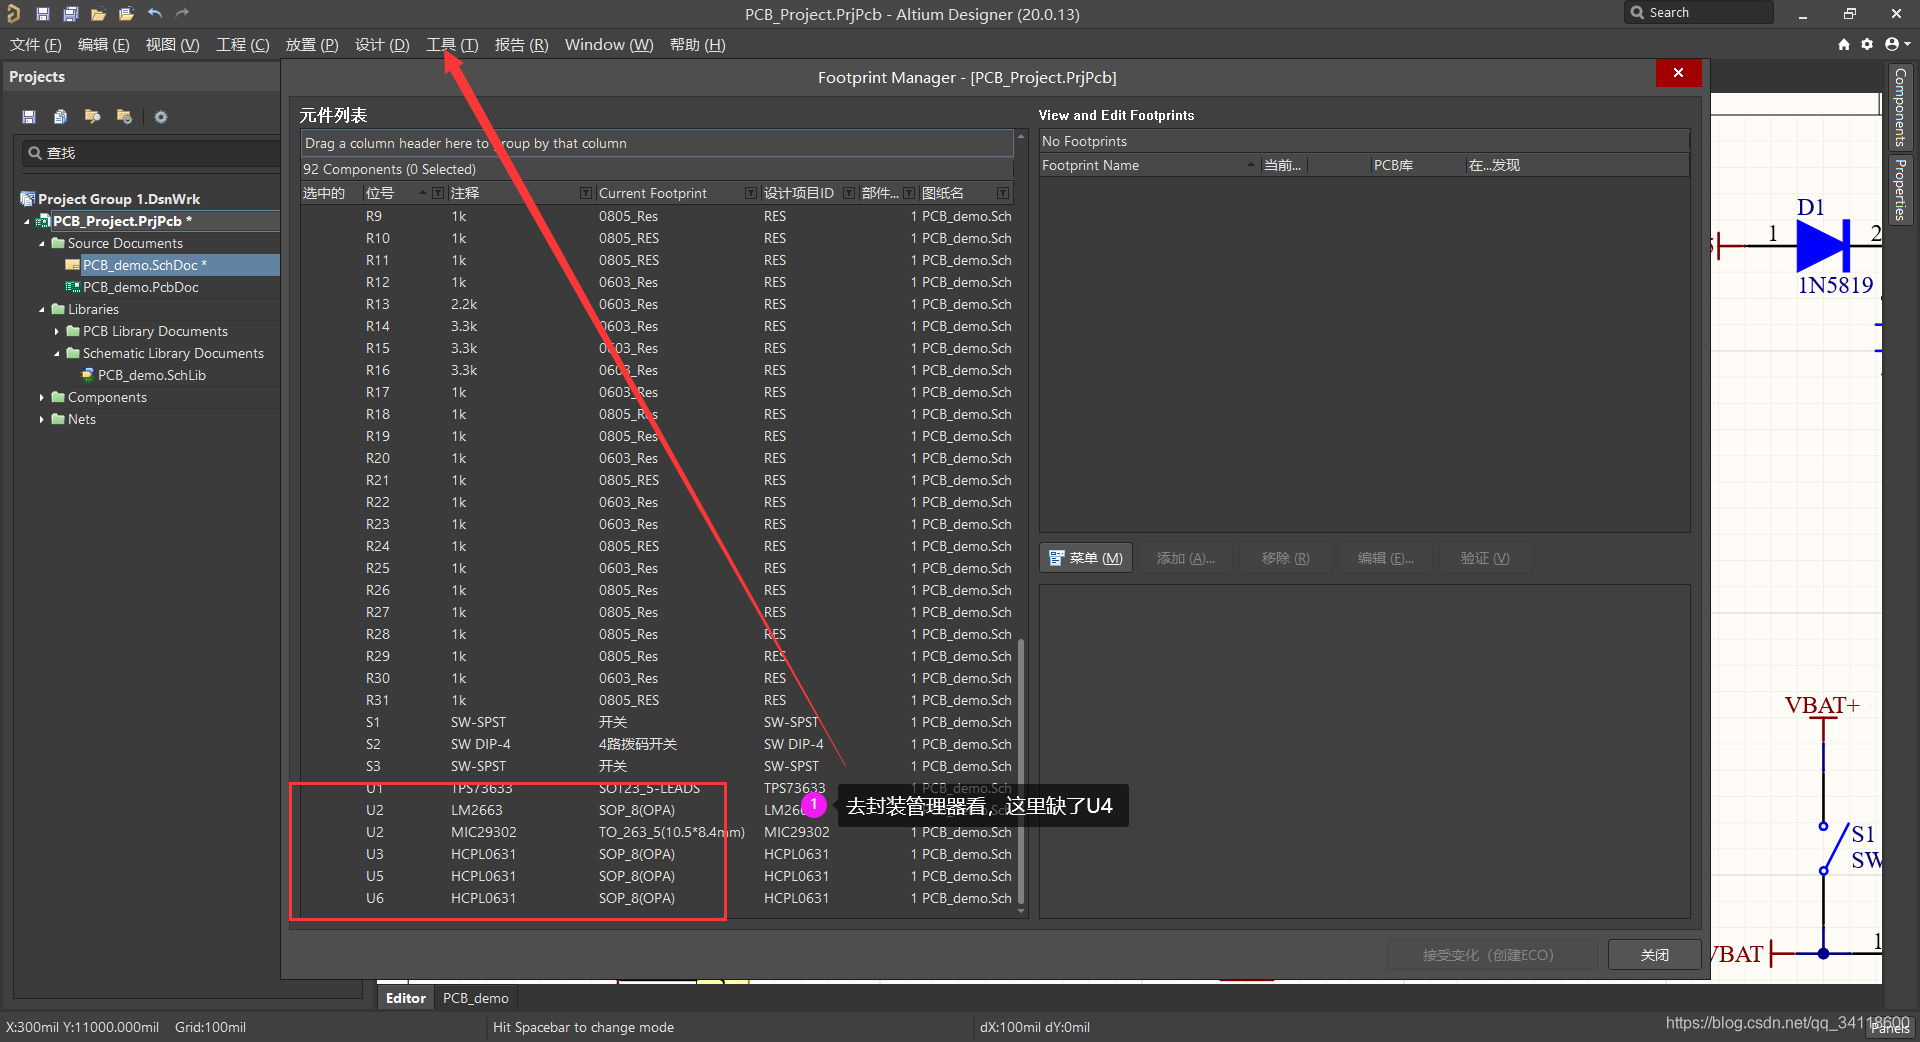Click the top-right Search box

pyautogui.click(x=1699, y=13)
